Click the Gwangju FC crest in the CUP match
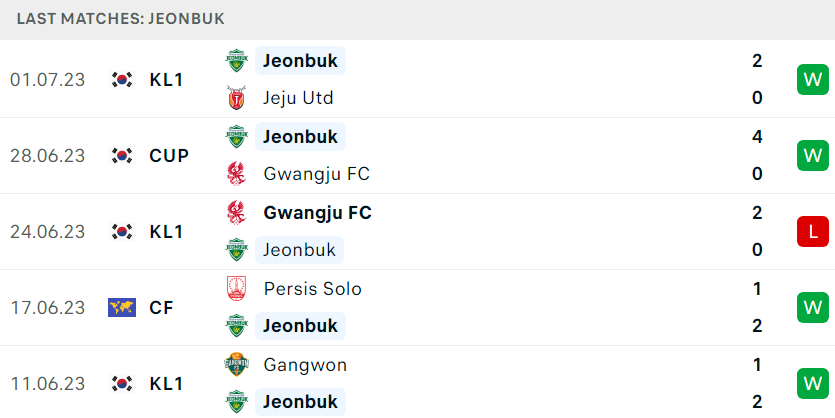This screenshot has width=835, height=418. (x=236, y=174)
